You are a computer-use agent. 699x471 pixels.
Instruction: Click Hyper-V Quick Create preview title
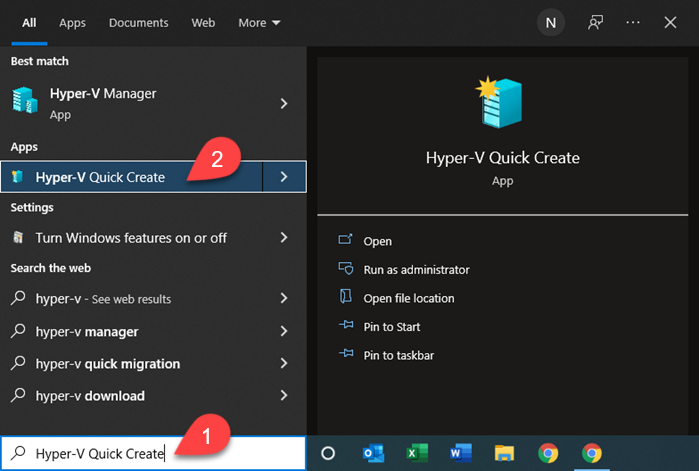pos(502,158)
